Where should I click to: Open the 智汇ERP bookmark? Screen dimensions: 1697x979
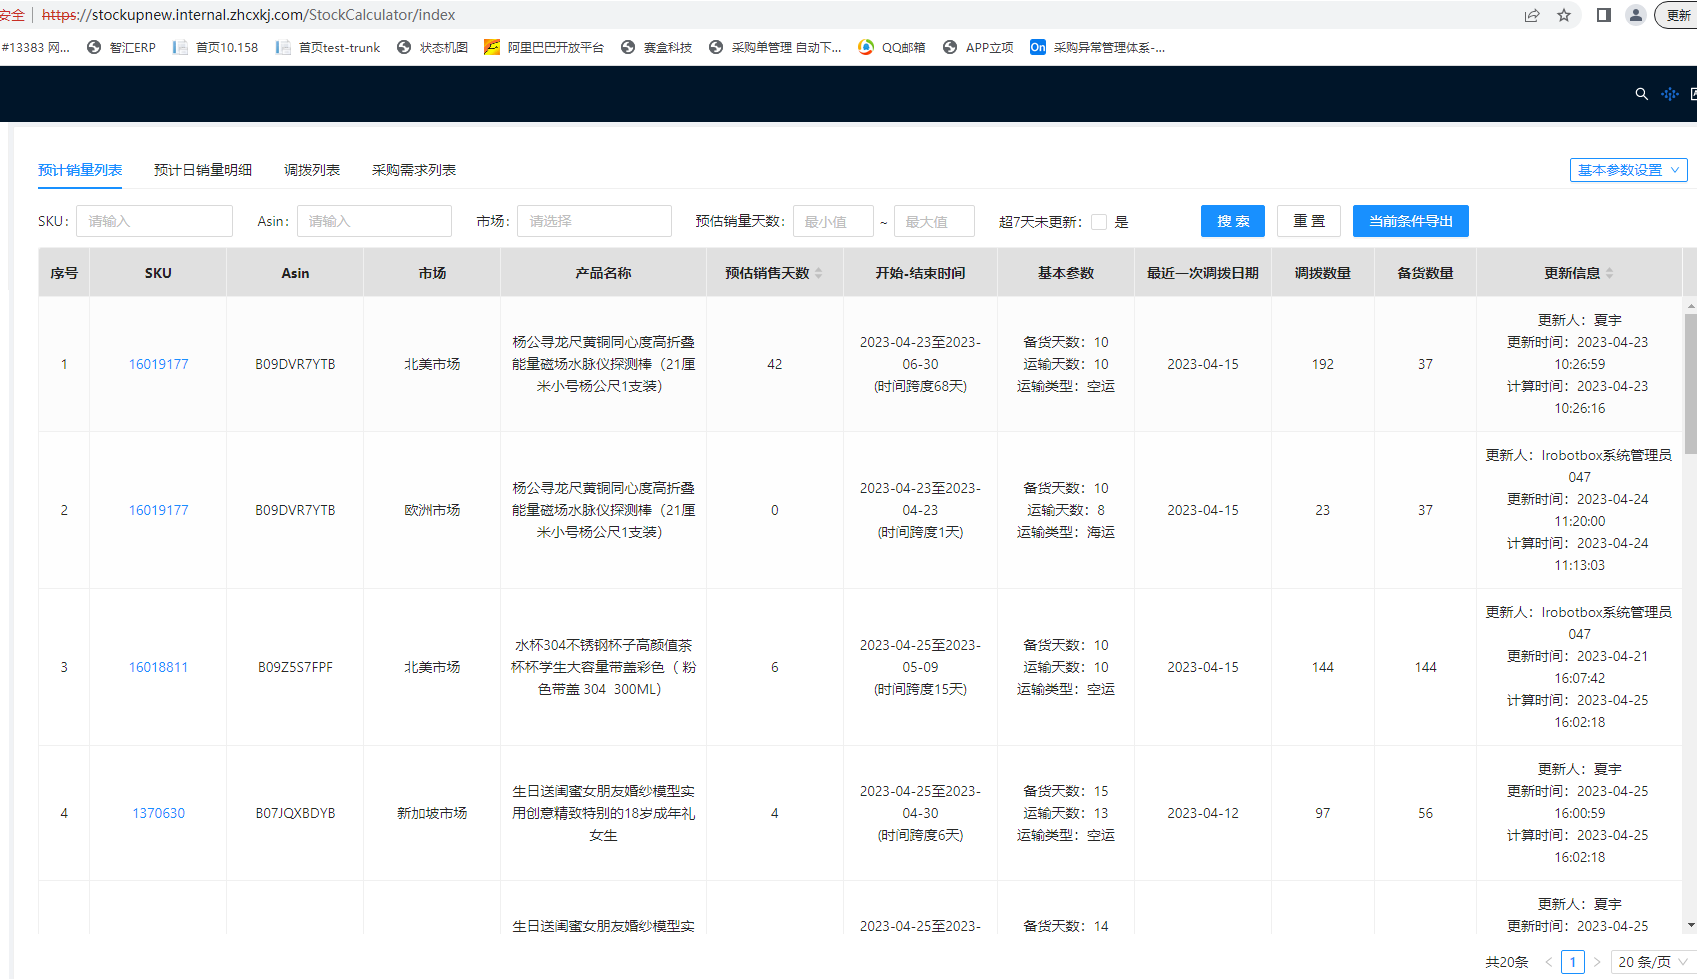(121, 47)
